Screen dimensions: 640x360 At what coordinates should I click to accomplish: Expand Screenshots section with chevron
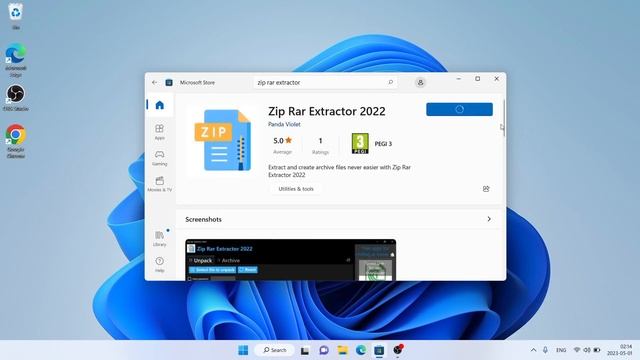pos(489,219)
